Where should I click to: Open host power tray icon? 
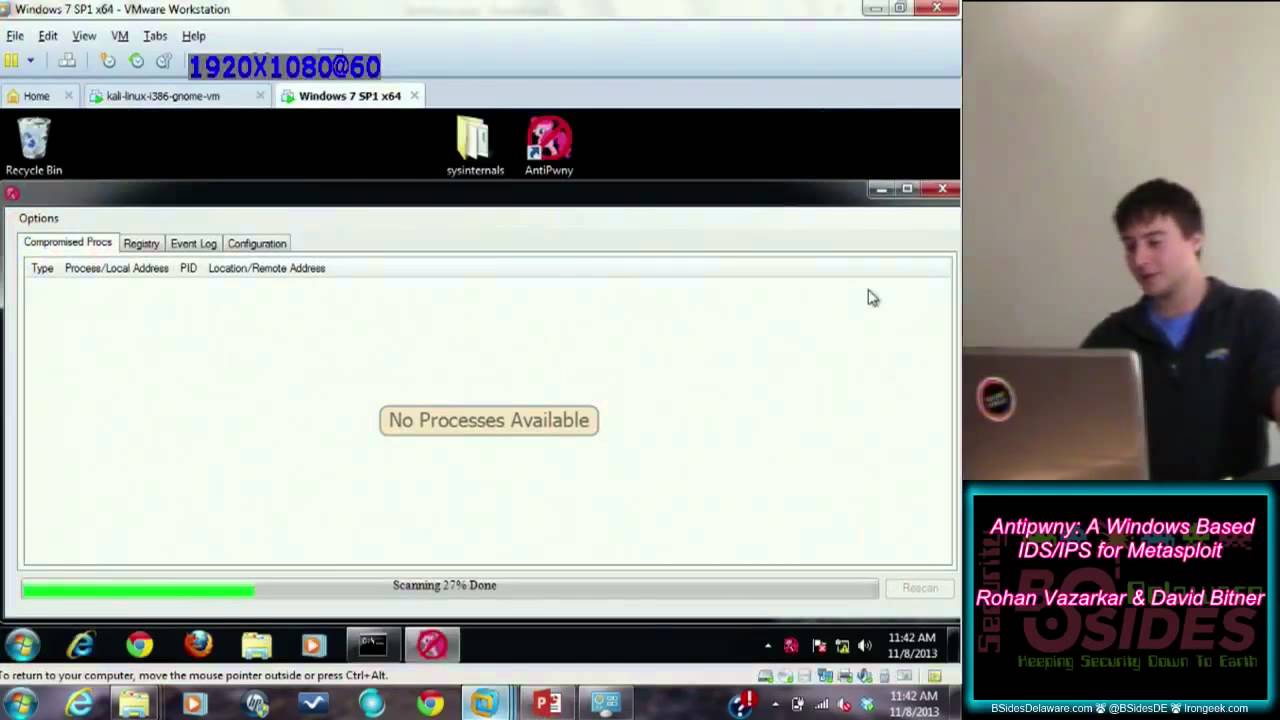[797, 704]
